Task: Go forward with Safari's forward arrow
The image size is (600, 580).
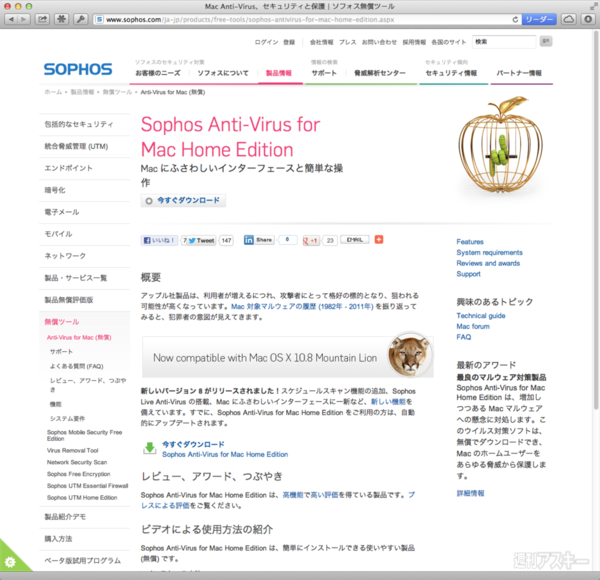Action: (23, 19)
